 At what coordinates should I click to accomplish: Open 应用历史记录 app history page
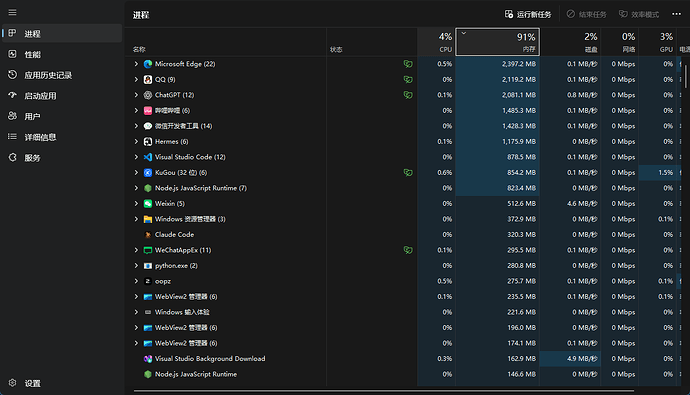[62, 75]
